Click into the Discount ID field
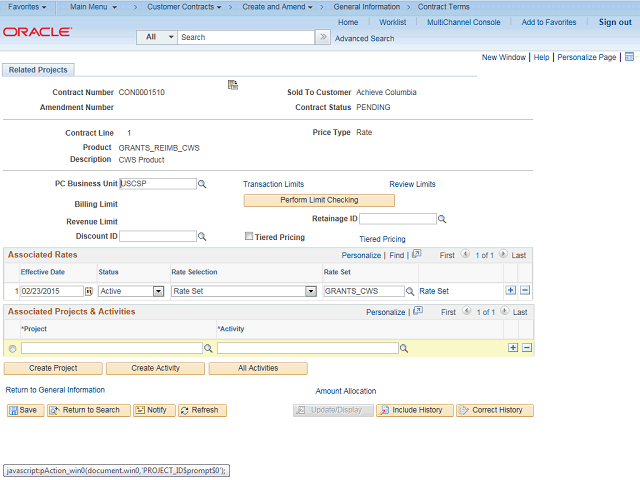The width and height of the screenshot is (640, 480). (158, 236)
